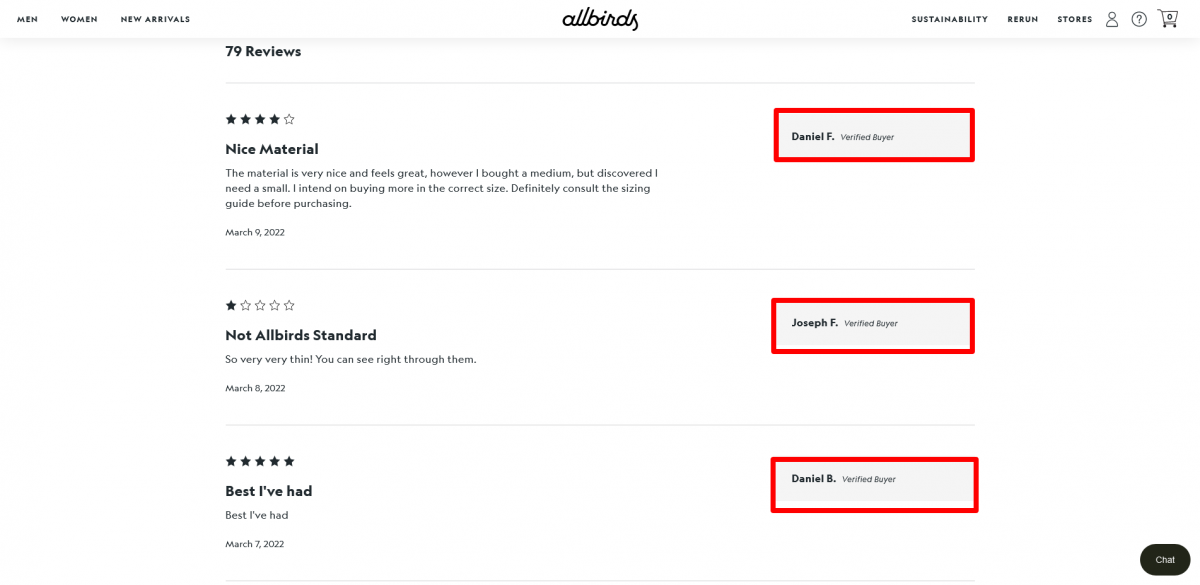Click the 79 Reviews heading

[x=262, y=51]
